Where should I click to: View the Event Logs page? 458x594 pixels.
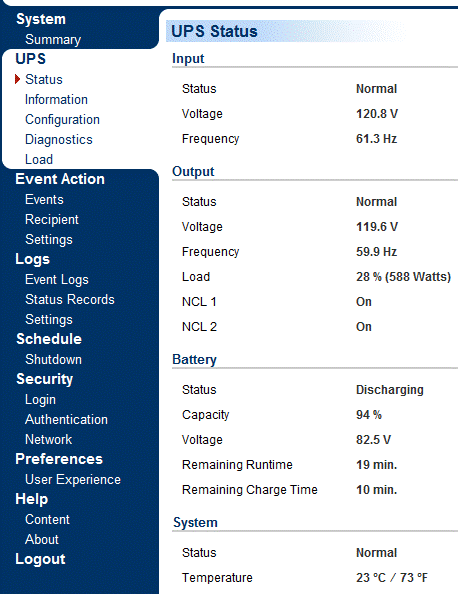[57, 279]
